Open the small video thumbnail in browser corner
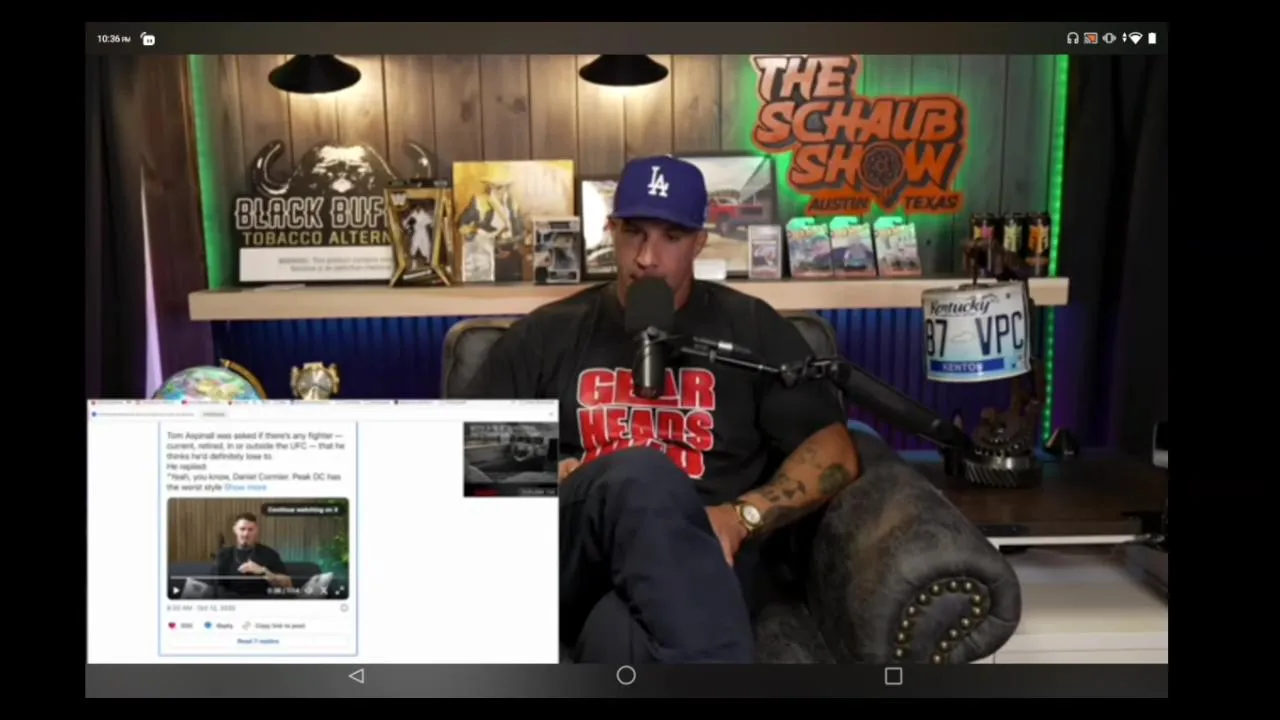The height and width of the screenshot is (720, 1280). [x=510, y=459]
